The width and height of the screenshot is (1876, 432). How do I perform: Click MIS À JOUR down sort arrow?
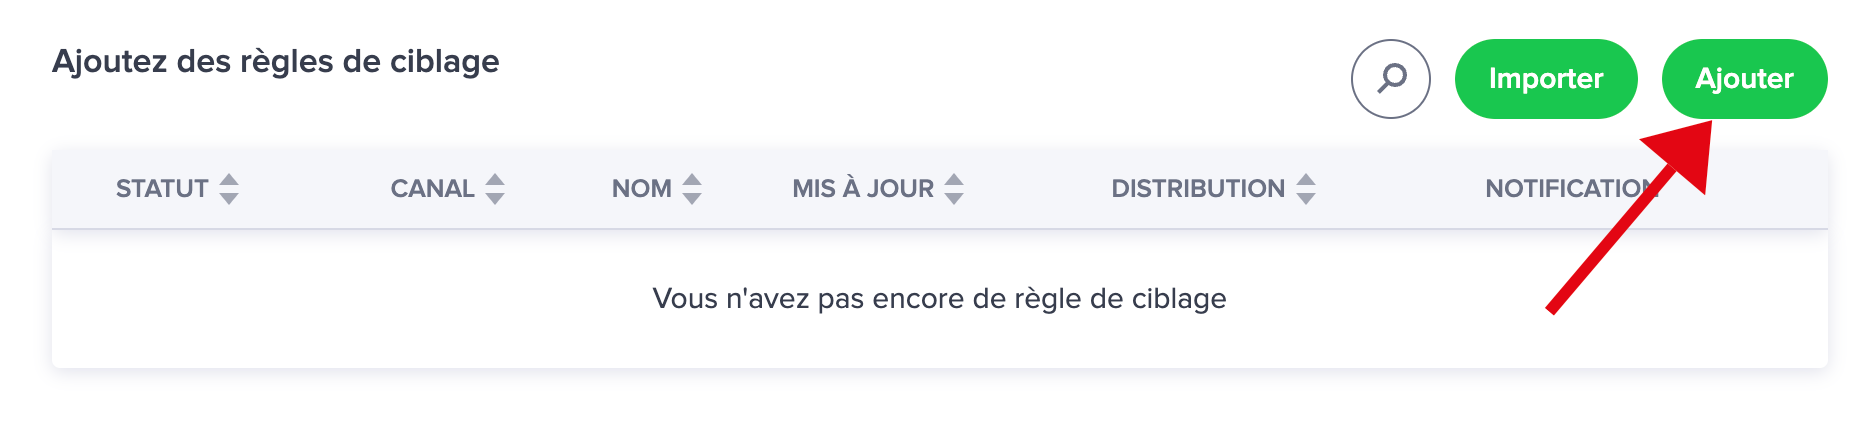(x=954, y=198)
